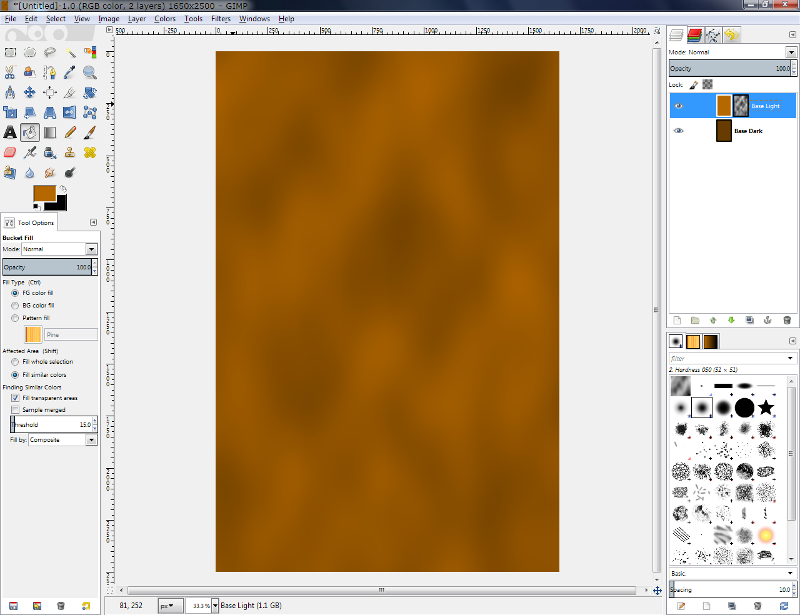Hide the Base Light layer
The width and height of the screenshot is (800, 615).
click(679, 106)
